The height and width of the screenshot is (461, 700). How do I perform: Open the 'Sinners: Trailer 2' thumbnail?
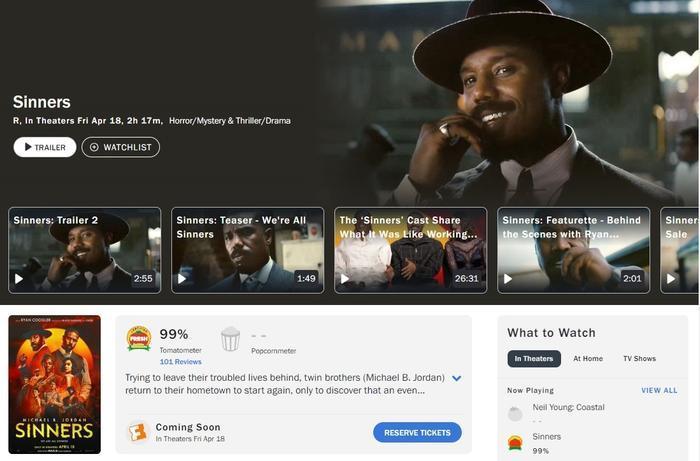[x=84, y=250]
